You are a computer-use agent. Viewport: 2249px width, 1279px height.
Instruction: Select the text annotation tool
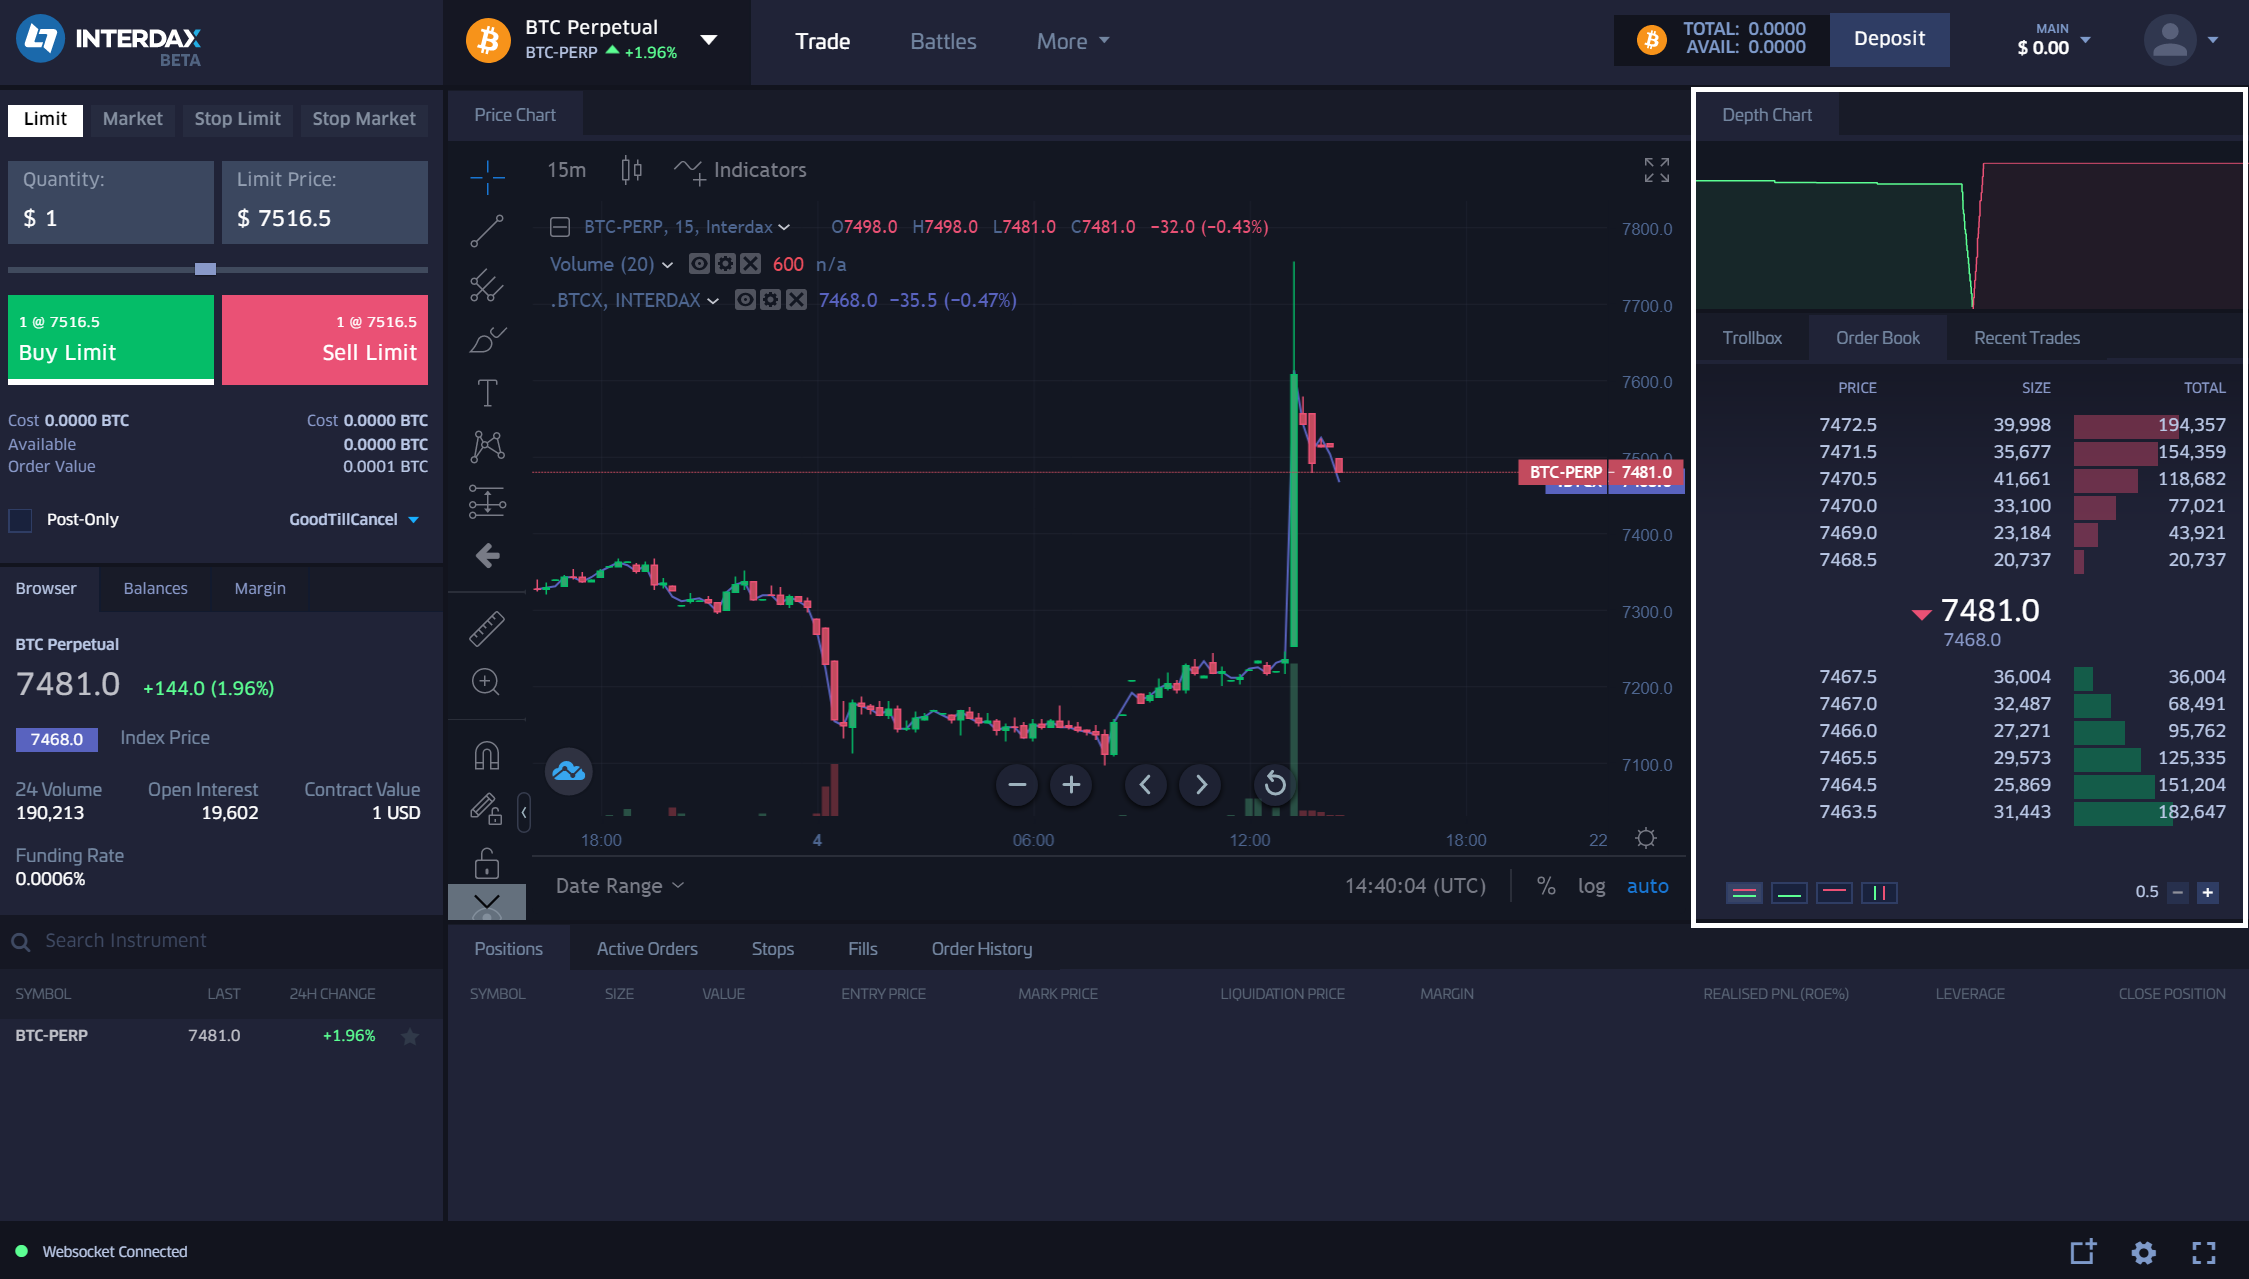pos(487,393)
